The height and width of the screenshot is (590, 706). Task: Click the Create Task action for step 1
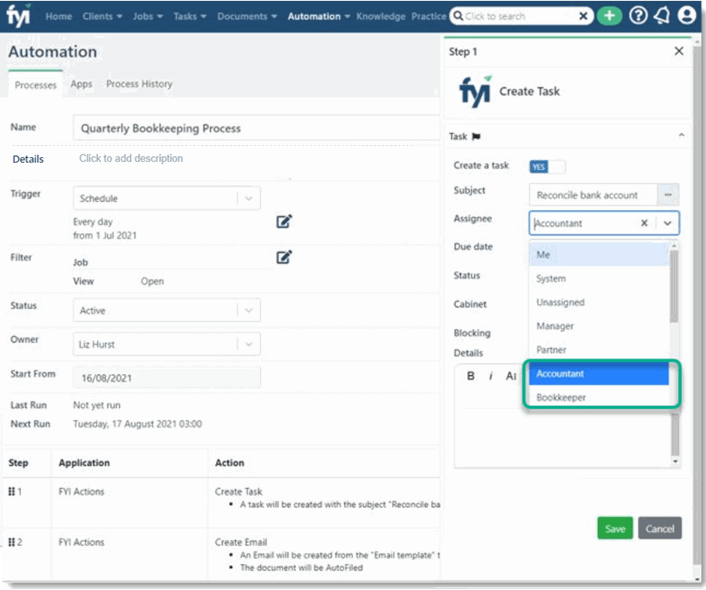point(238,491)
